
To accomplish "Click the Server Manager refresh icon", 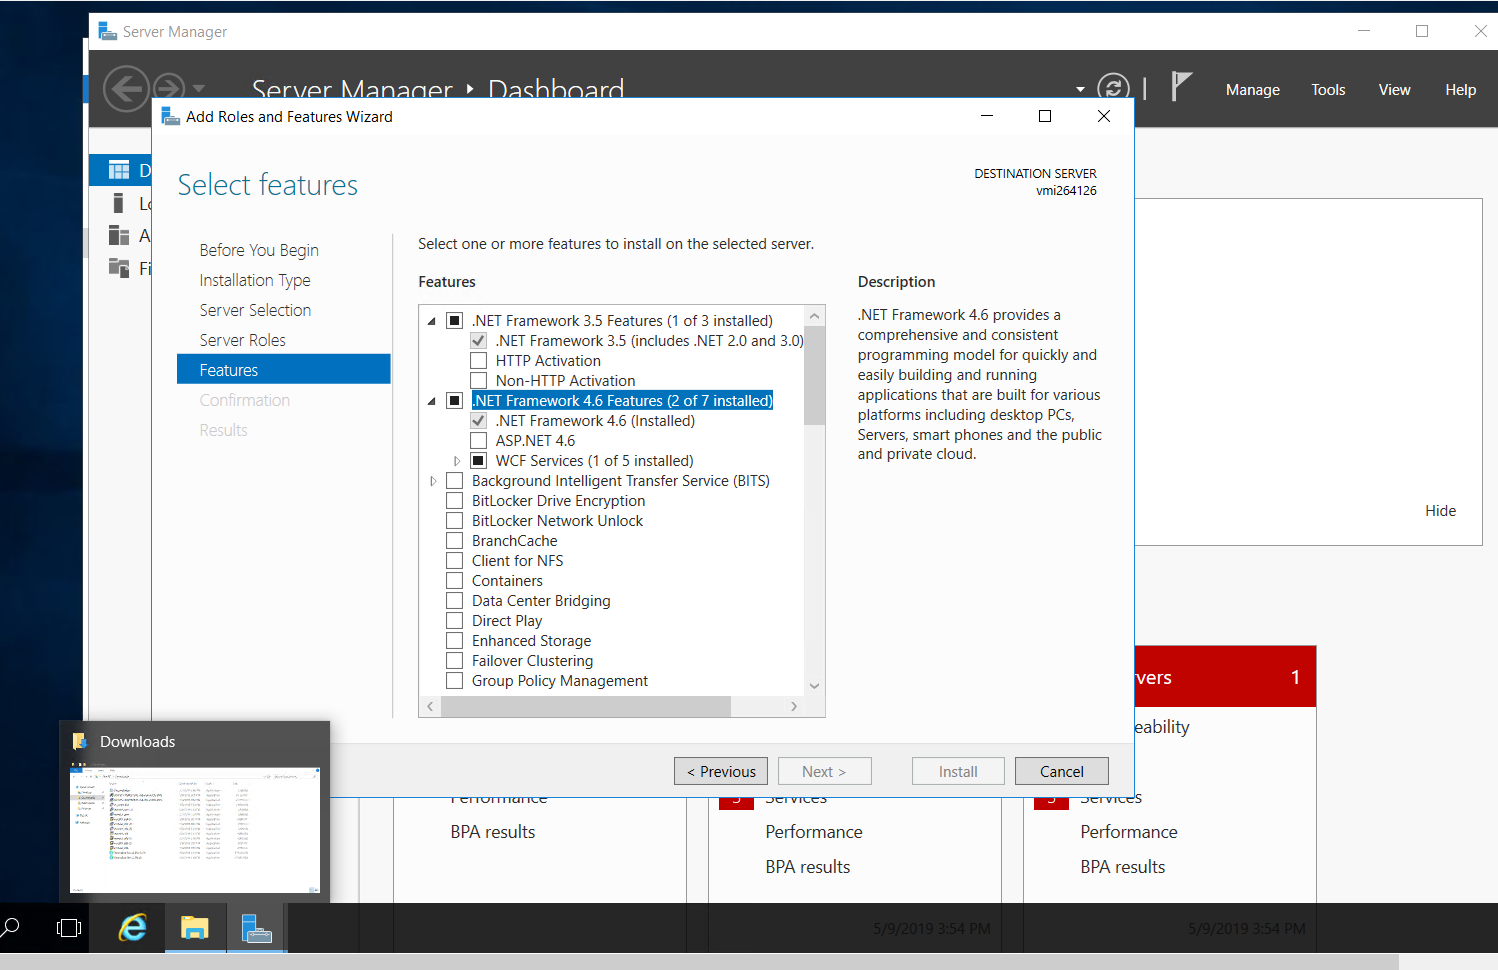I will click(x=1113, y=89).
